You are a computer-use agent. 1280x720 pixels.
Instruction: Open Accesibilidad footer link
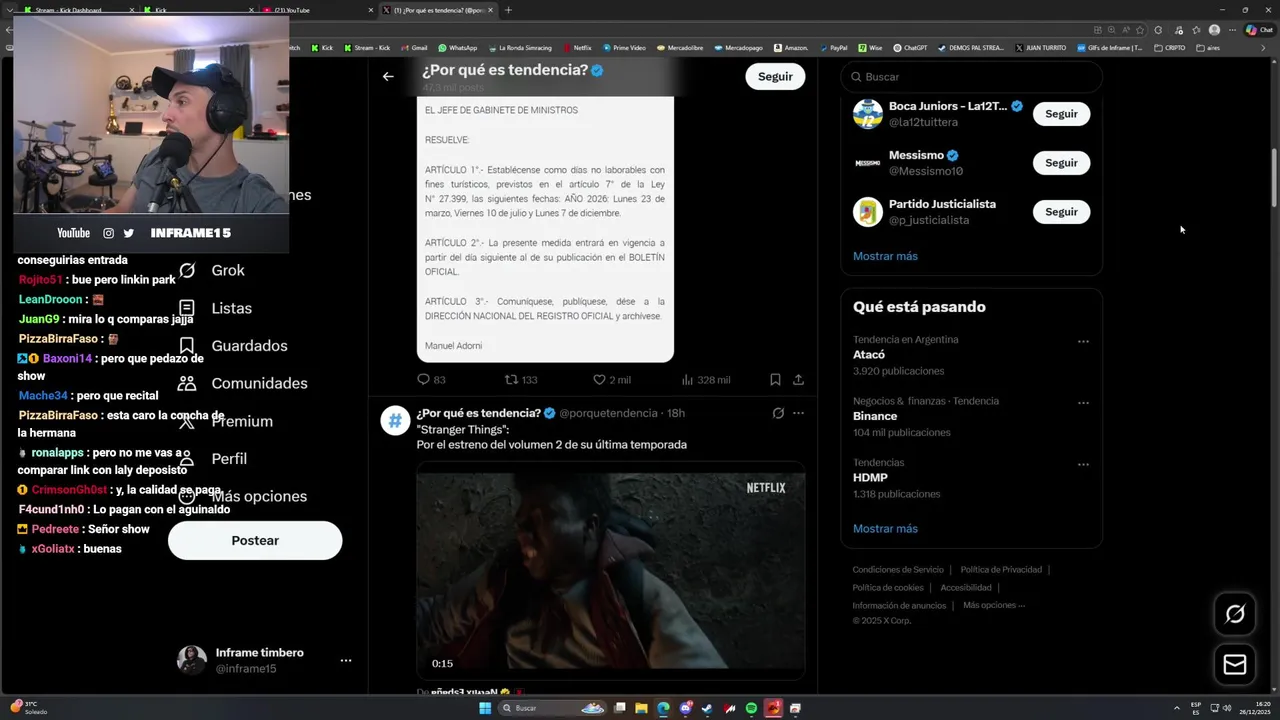click(x=966, y=588)
